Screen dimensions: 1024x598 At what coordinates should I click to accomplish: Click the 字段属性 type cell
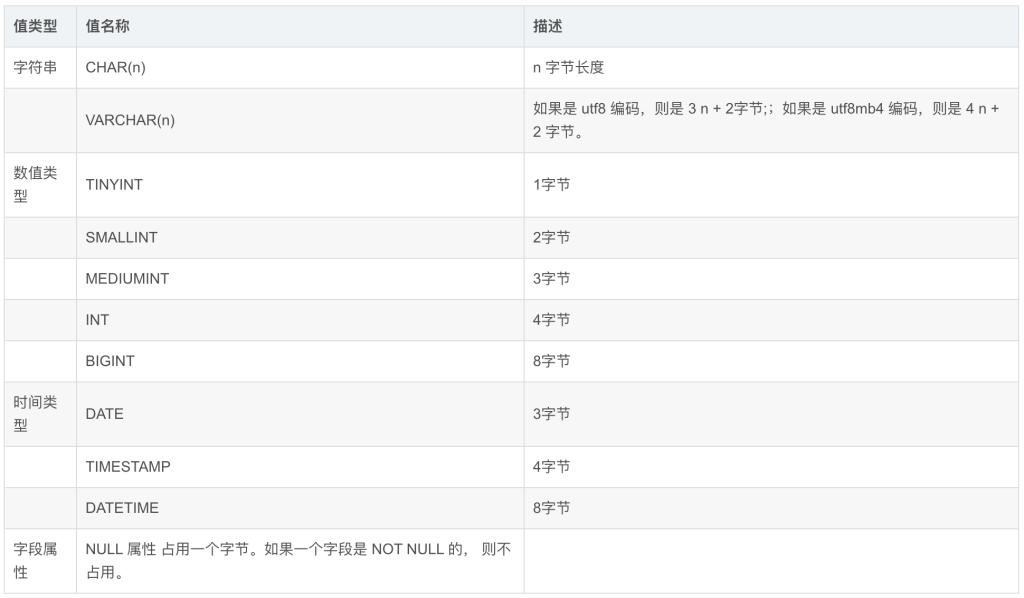(40, 561)
